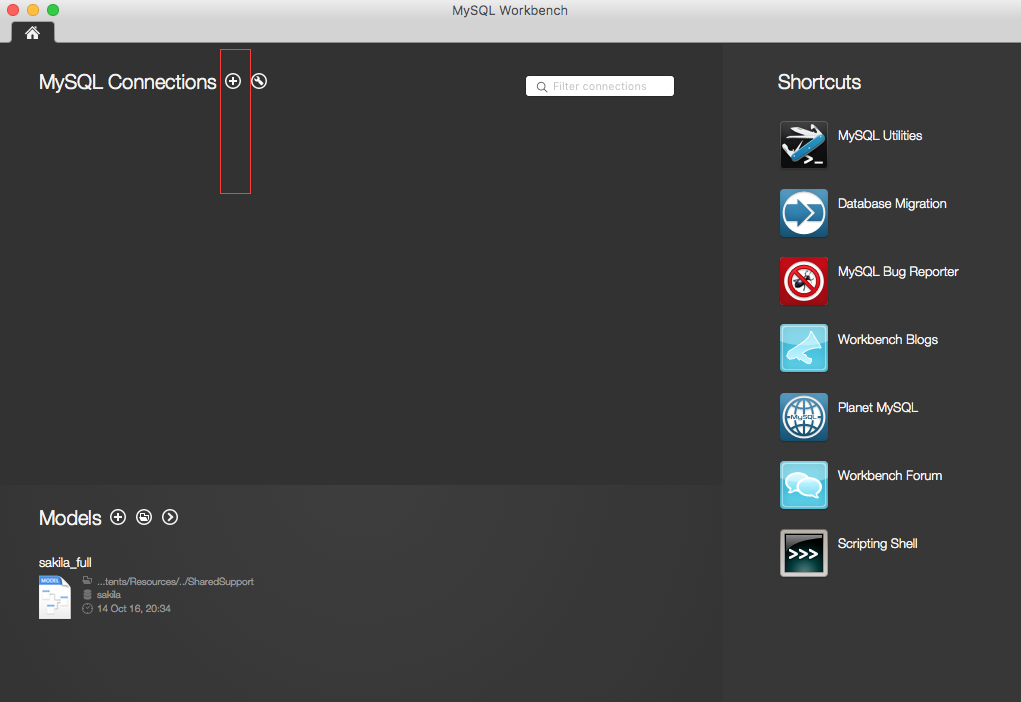Click the Filter connections search field
The height and width of the screenshot is (702, 1021).
(600, 86)
